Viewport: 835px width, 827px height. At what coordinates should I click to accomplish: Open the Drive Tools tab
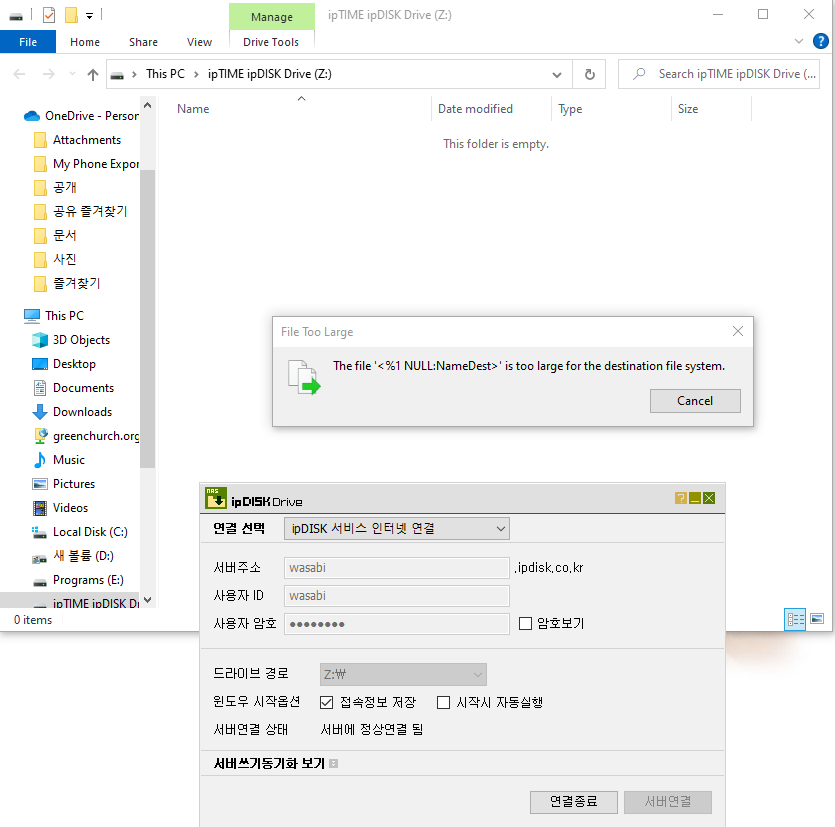pos(271,42)
